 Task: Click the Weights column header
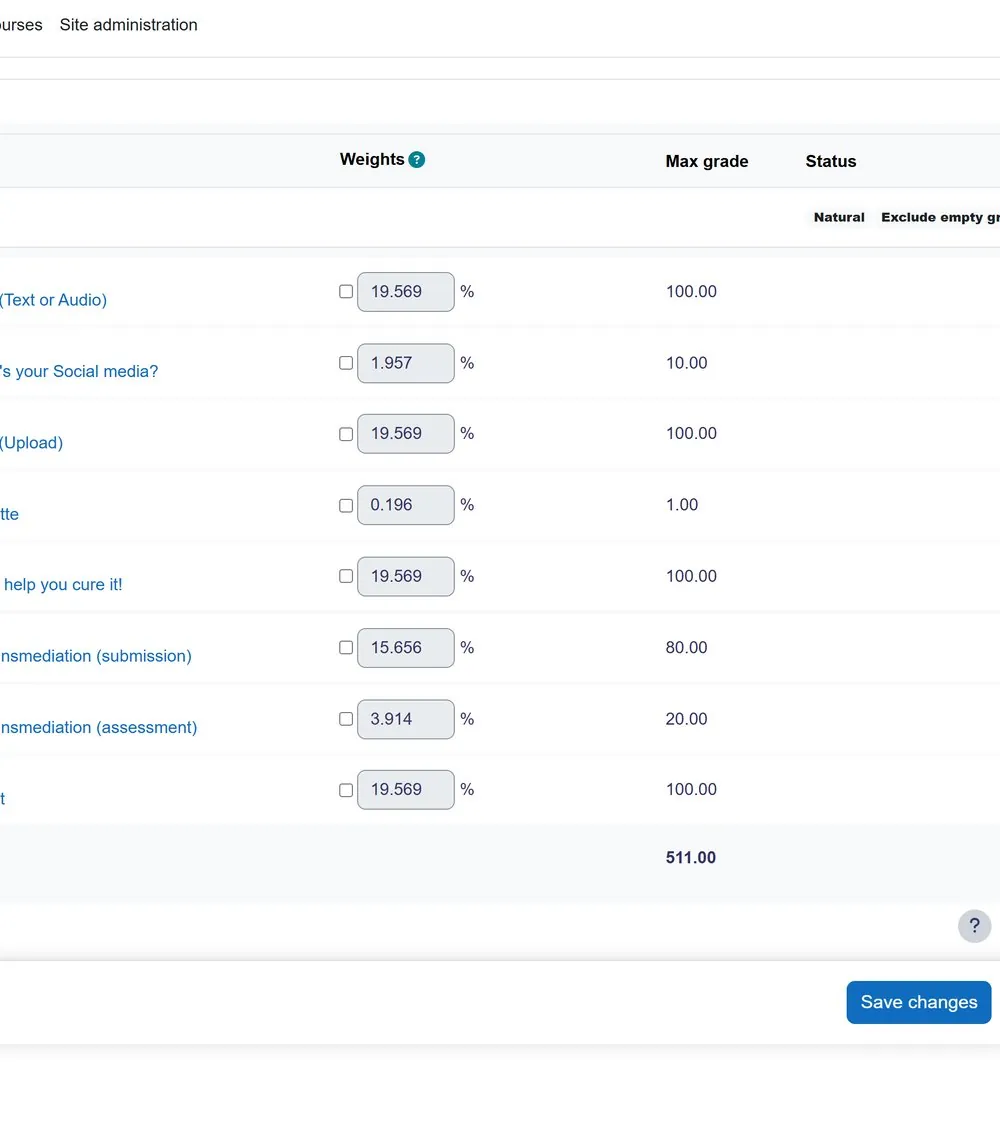pyautogui.click(x=371, y=159)
